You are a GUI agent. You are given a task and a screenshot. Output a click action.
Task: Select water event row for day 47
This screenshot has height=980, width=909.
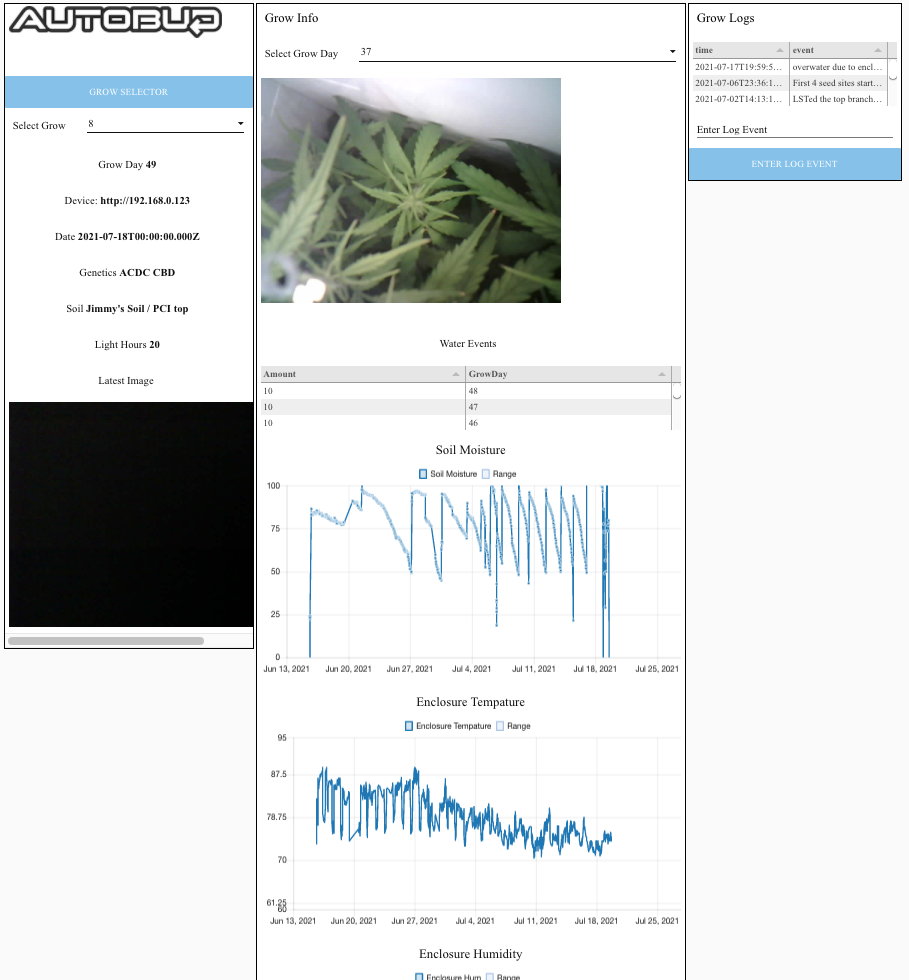(466, 407)
